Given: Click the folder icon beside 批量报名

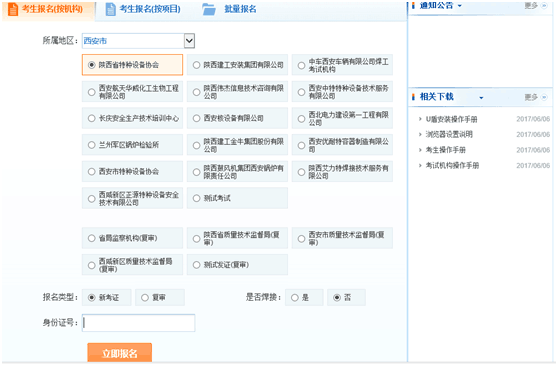Looking at the screenshot, I should coord(209,9).
